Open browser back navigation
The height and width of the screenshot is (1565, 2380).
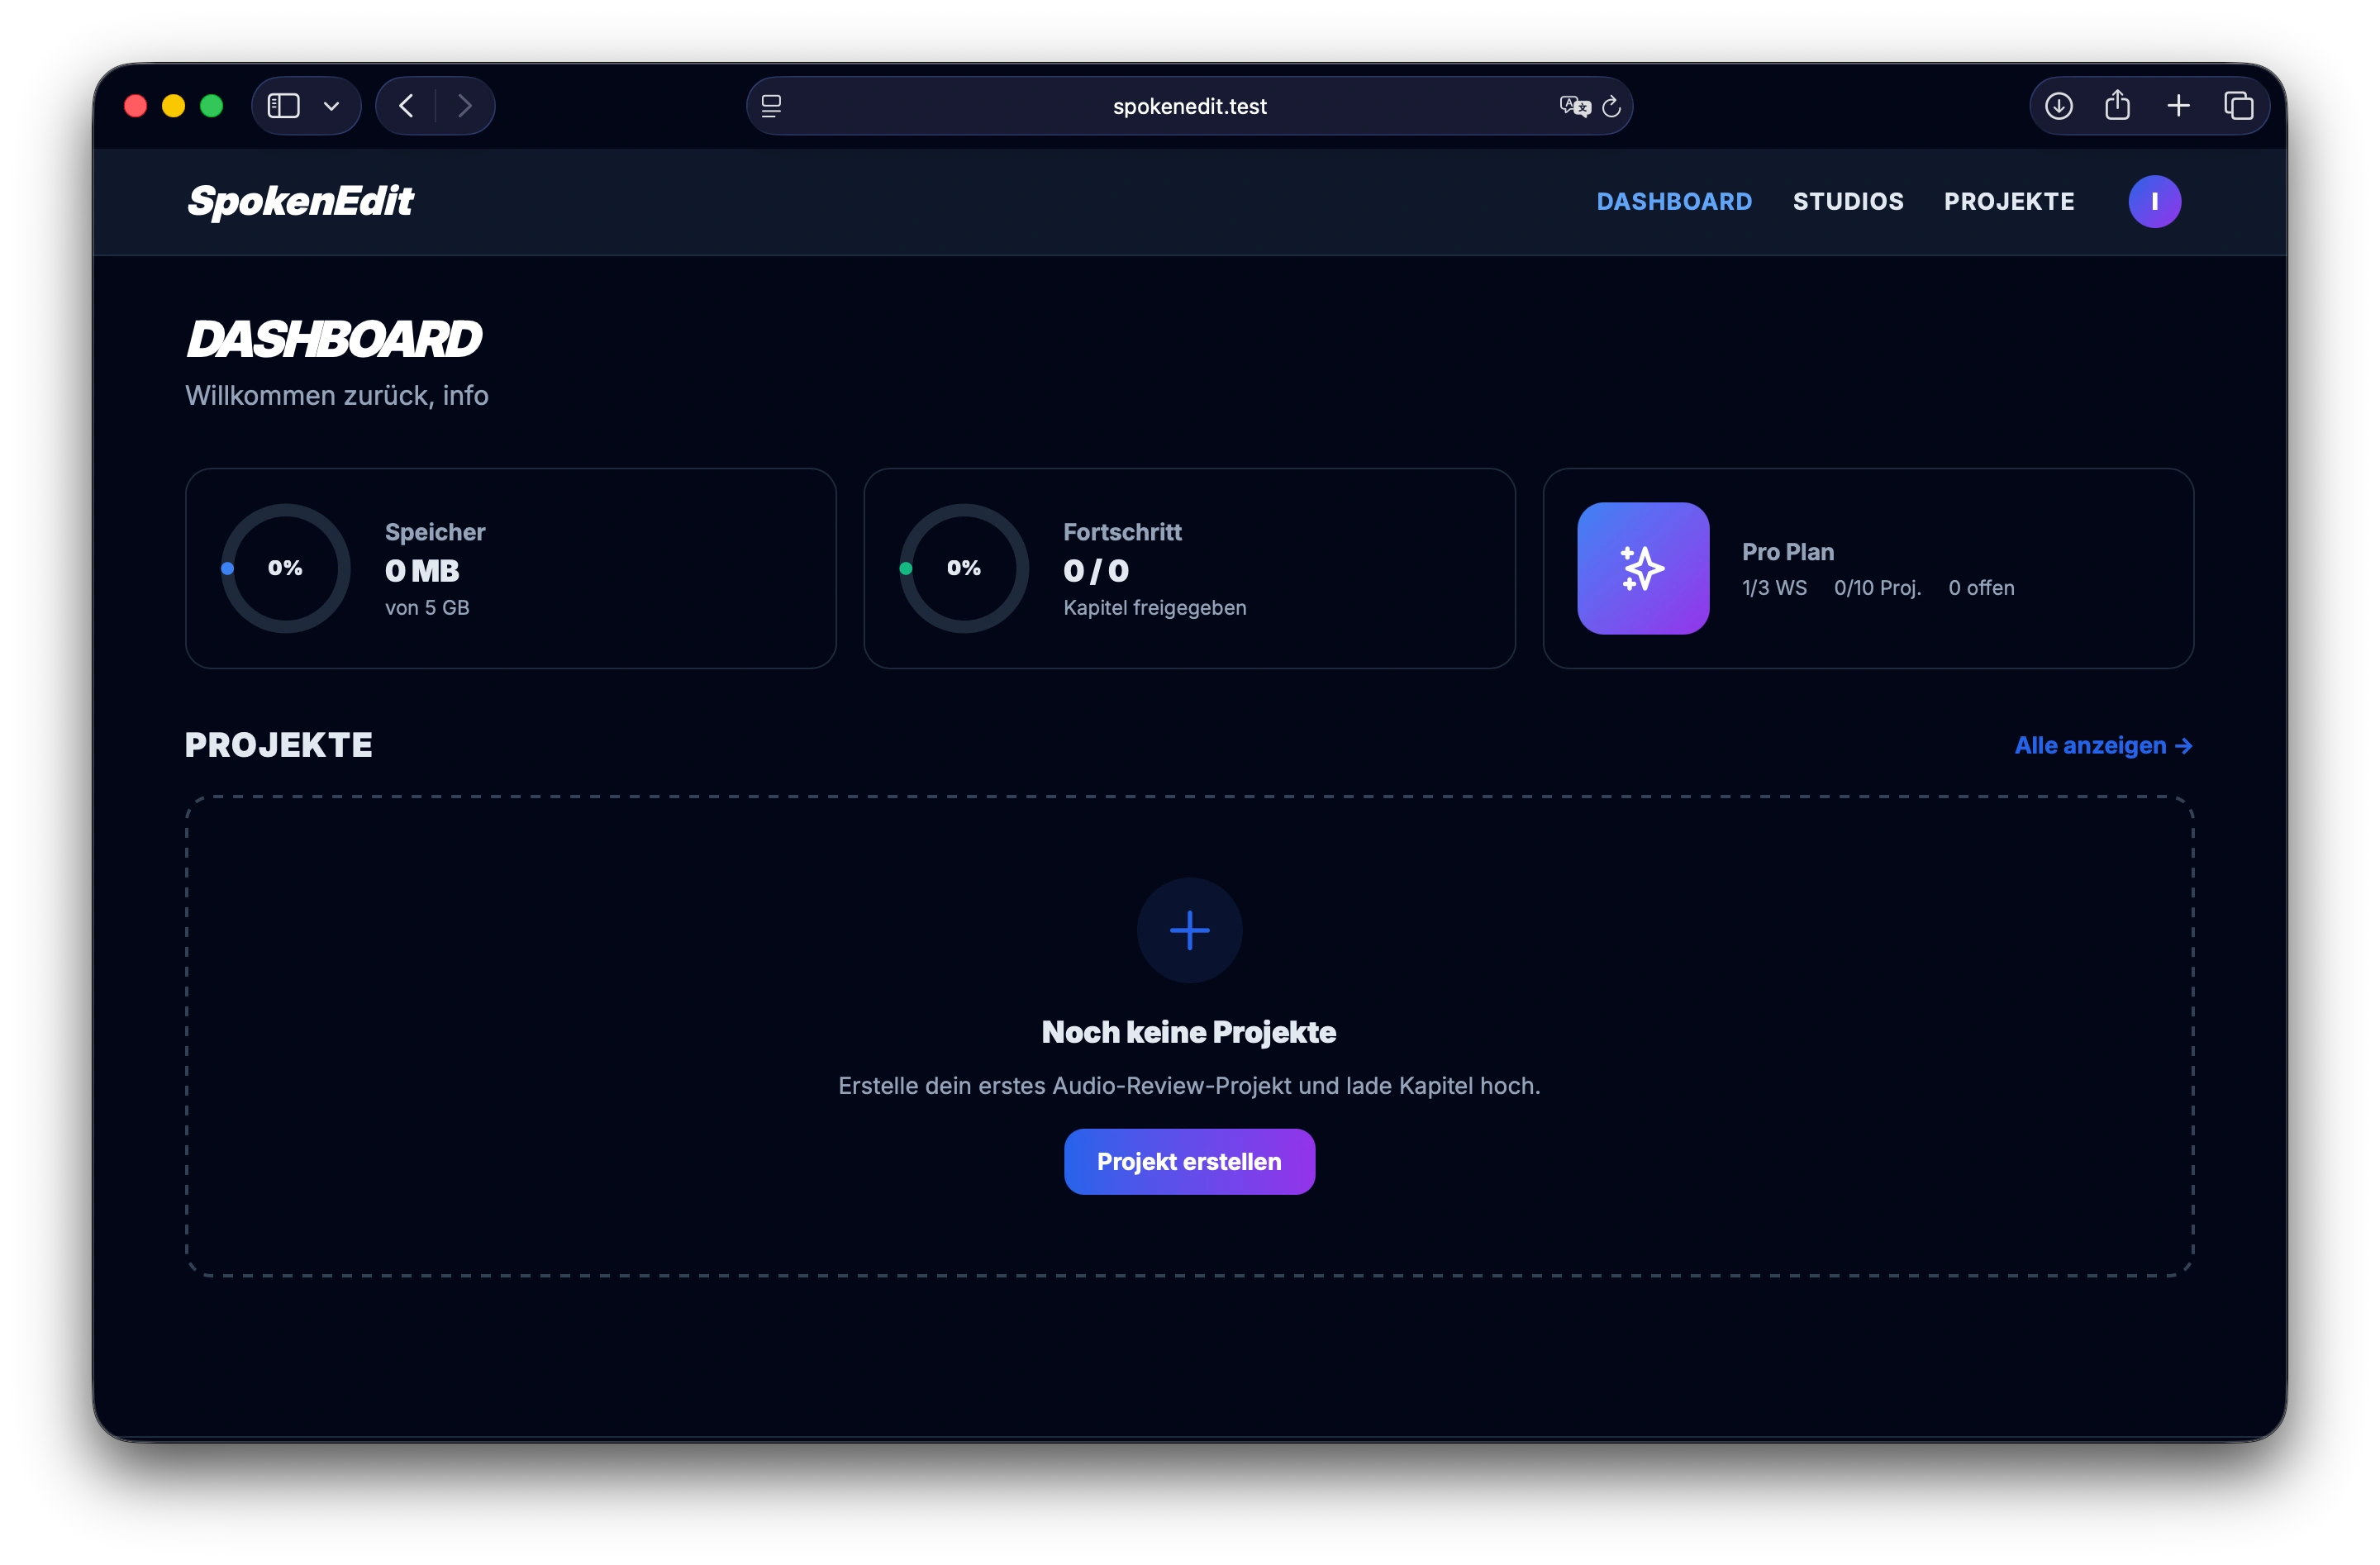coord(405,105)
